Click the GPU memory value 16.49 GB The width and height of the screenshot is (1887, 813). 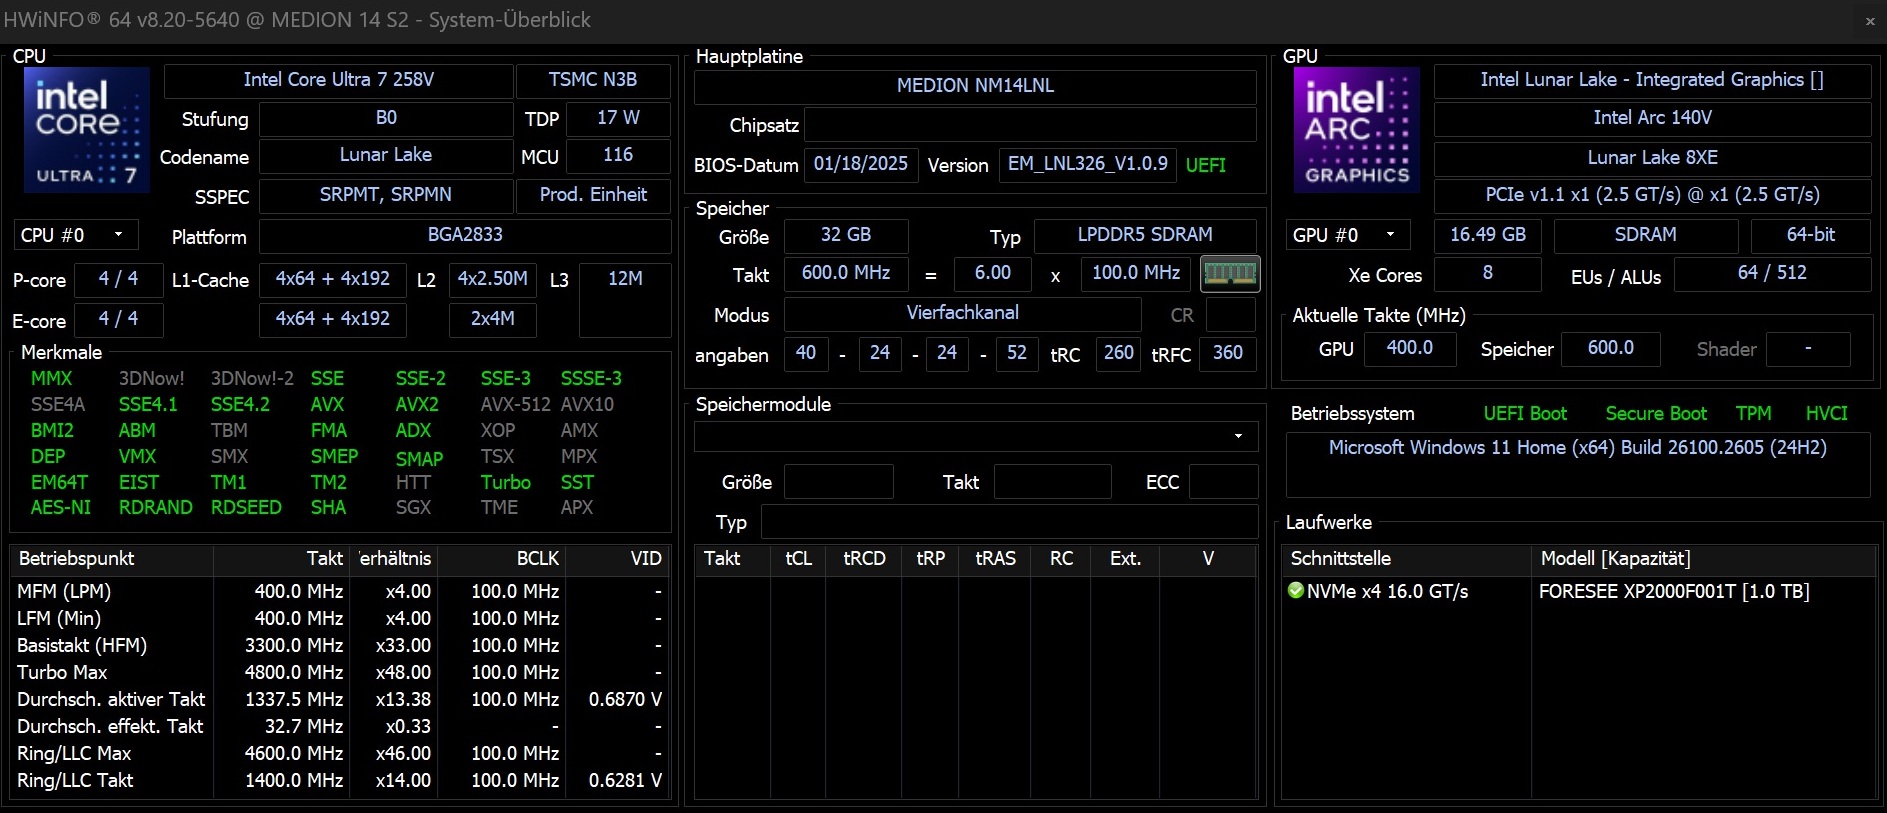click(1487, 235)
